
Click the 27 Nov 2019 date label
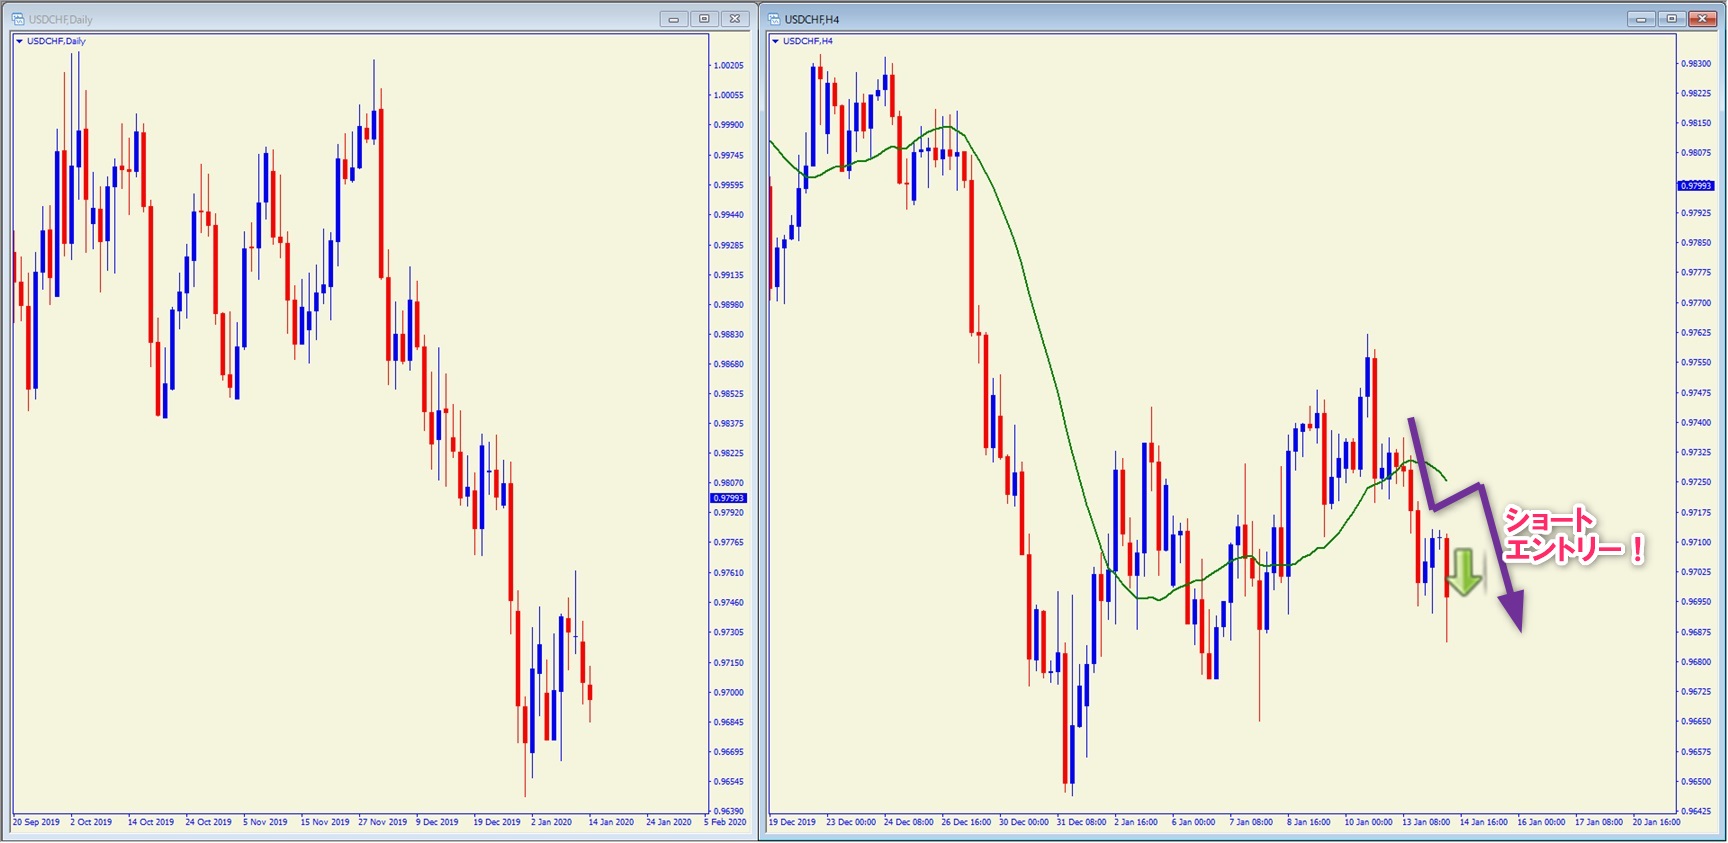(383, 822)
